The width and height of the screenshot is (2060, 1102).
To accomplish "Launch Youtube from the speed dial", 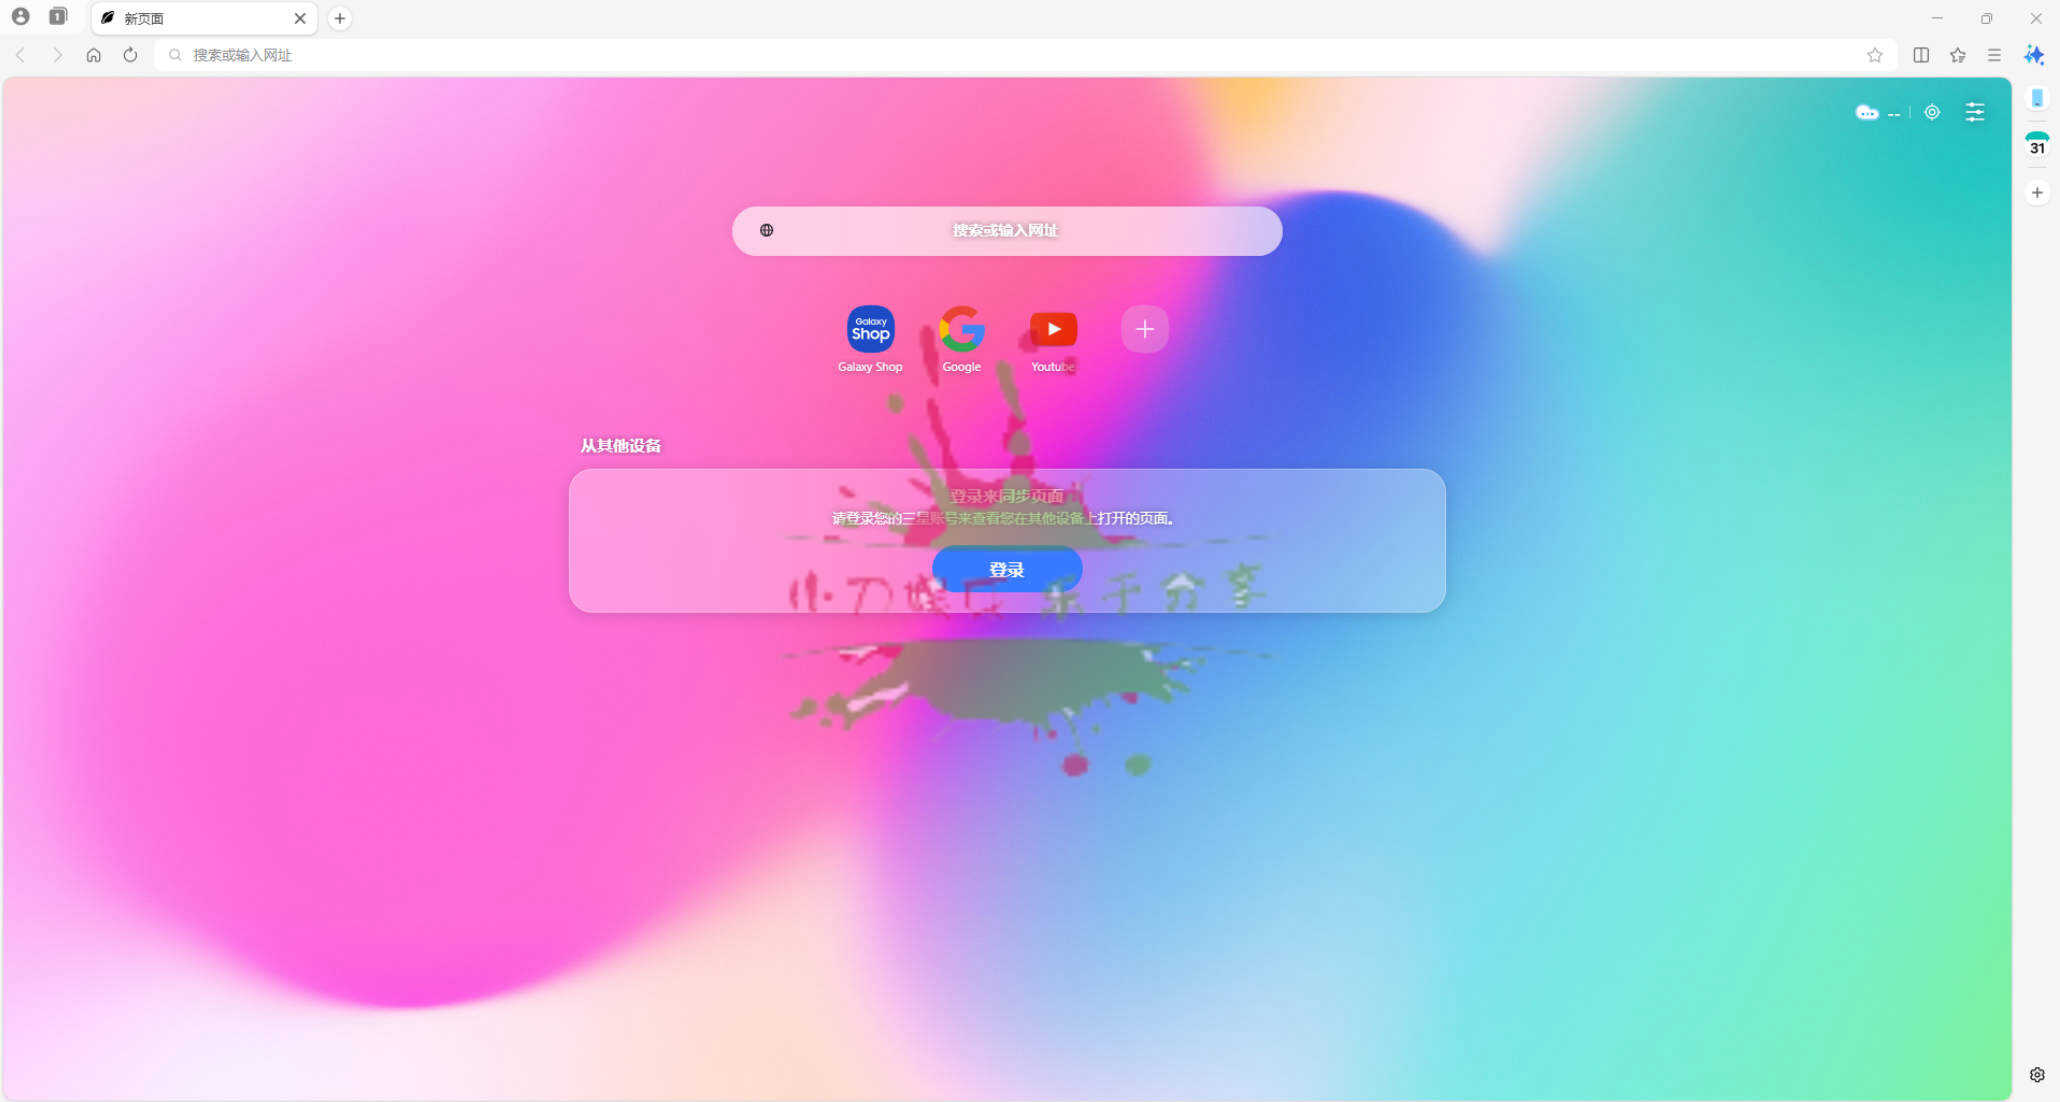I will 1052,330.
